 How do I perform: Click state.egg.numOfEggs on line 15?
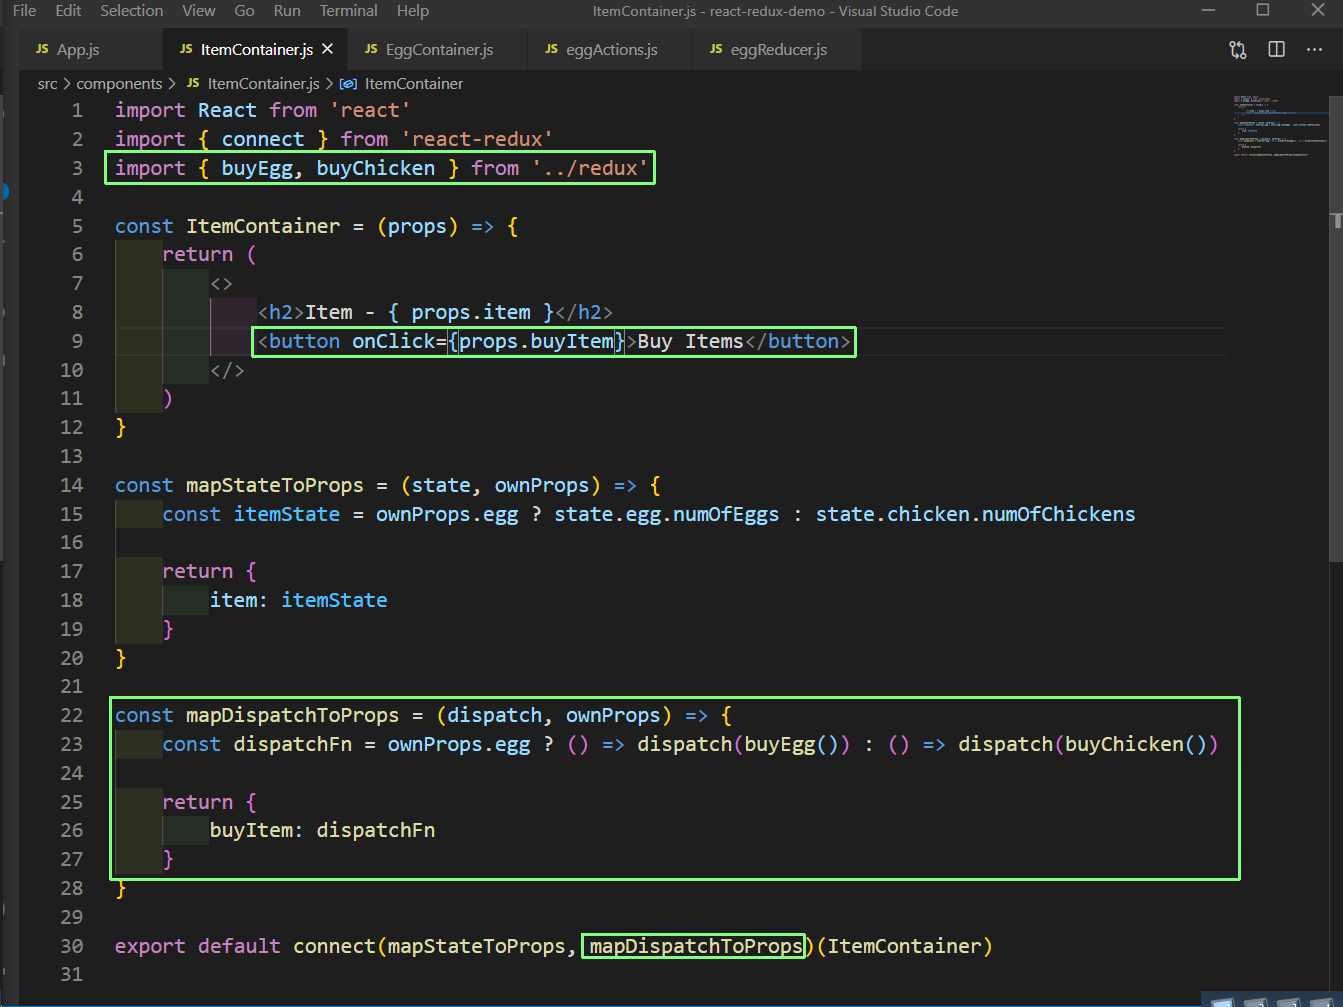pos(666,514)
